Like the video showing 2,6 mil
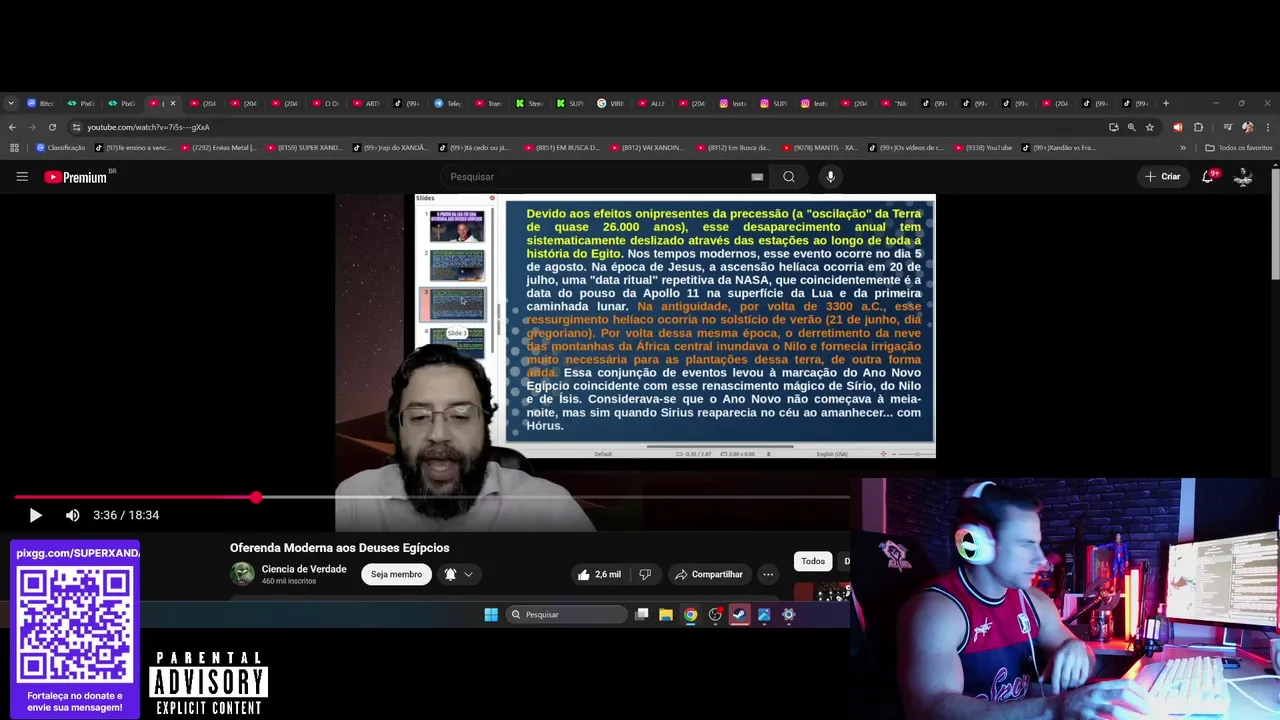This screenshot has height=720, width=1280. pos(599,574)
